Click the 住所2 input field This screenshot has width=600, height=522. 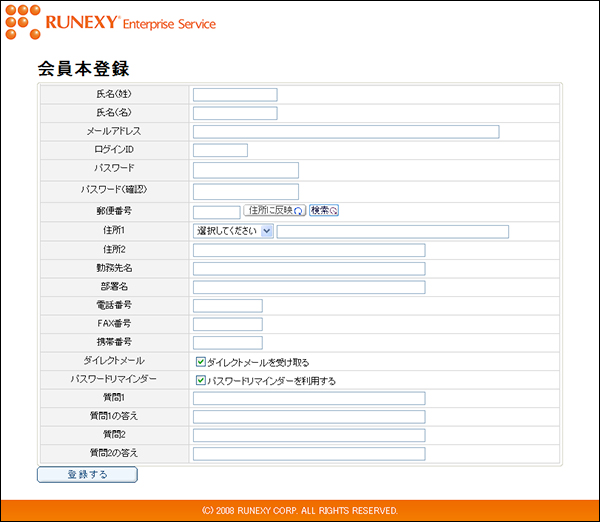(309, 250)
